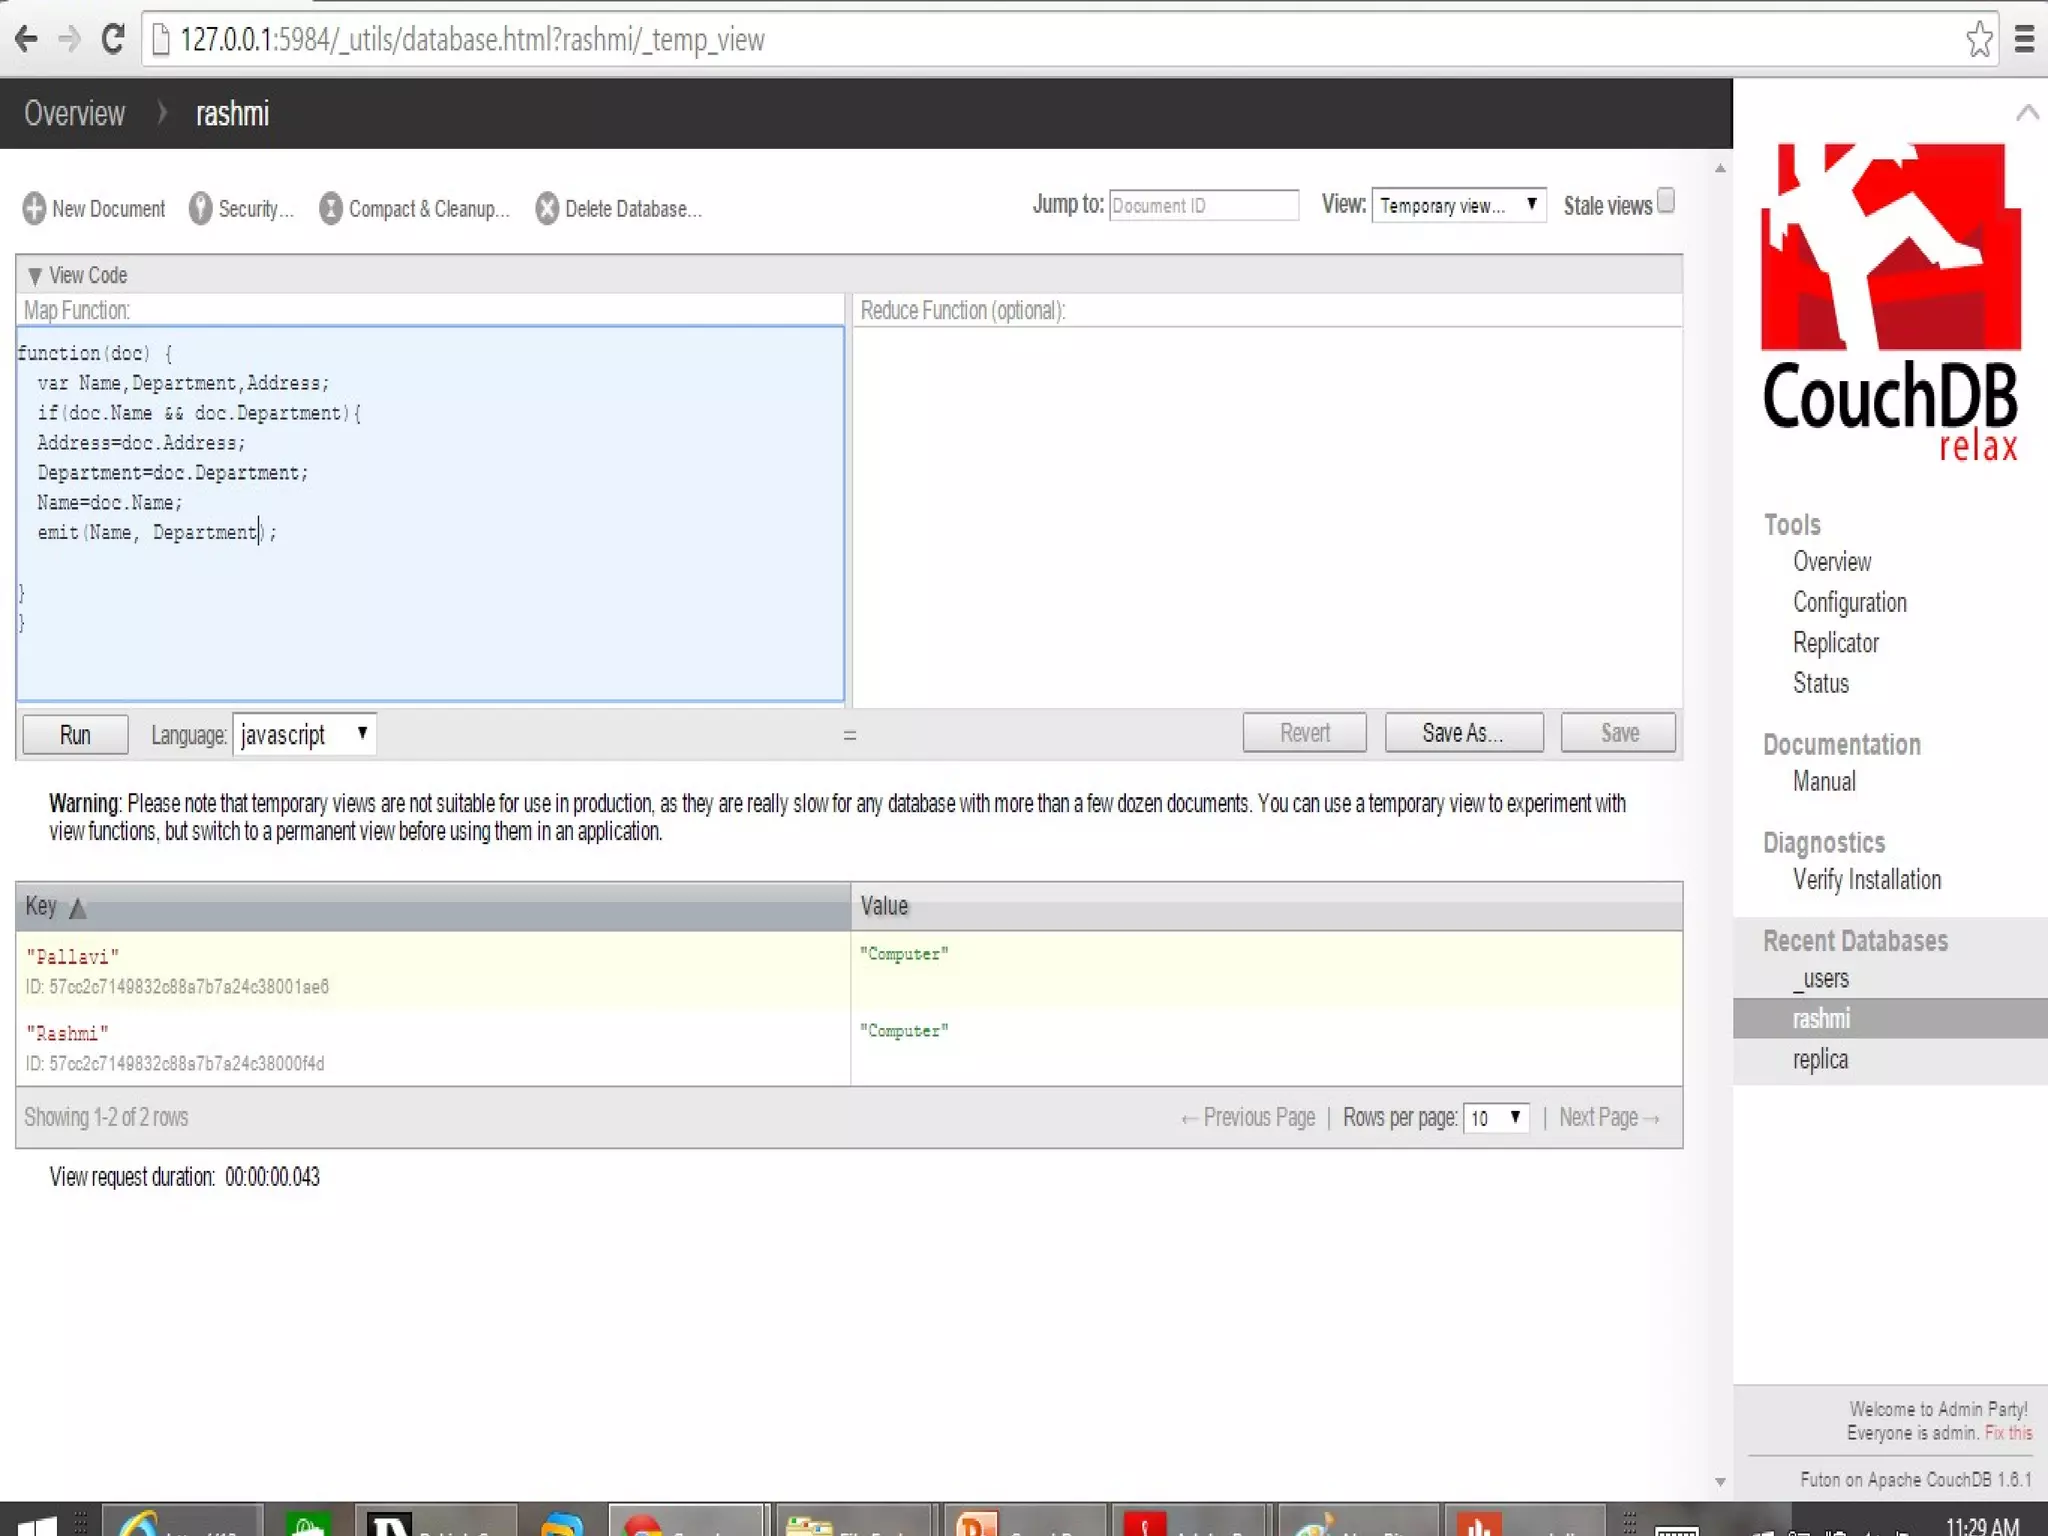
Task: Click into the Jump to Document ID field
Action: pos(1203,205)
